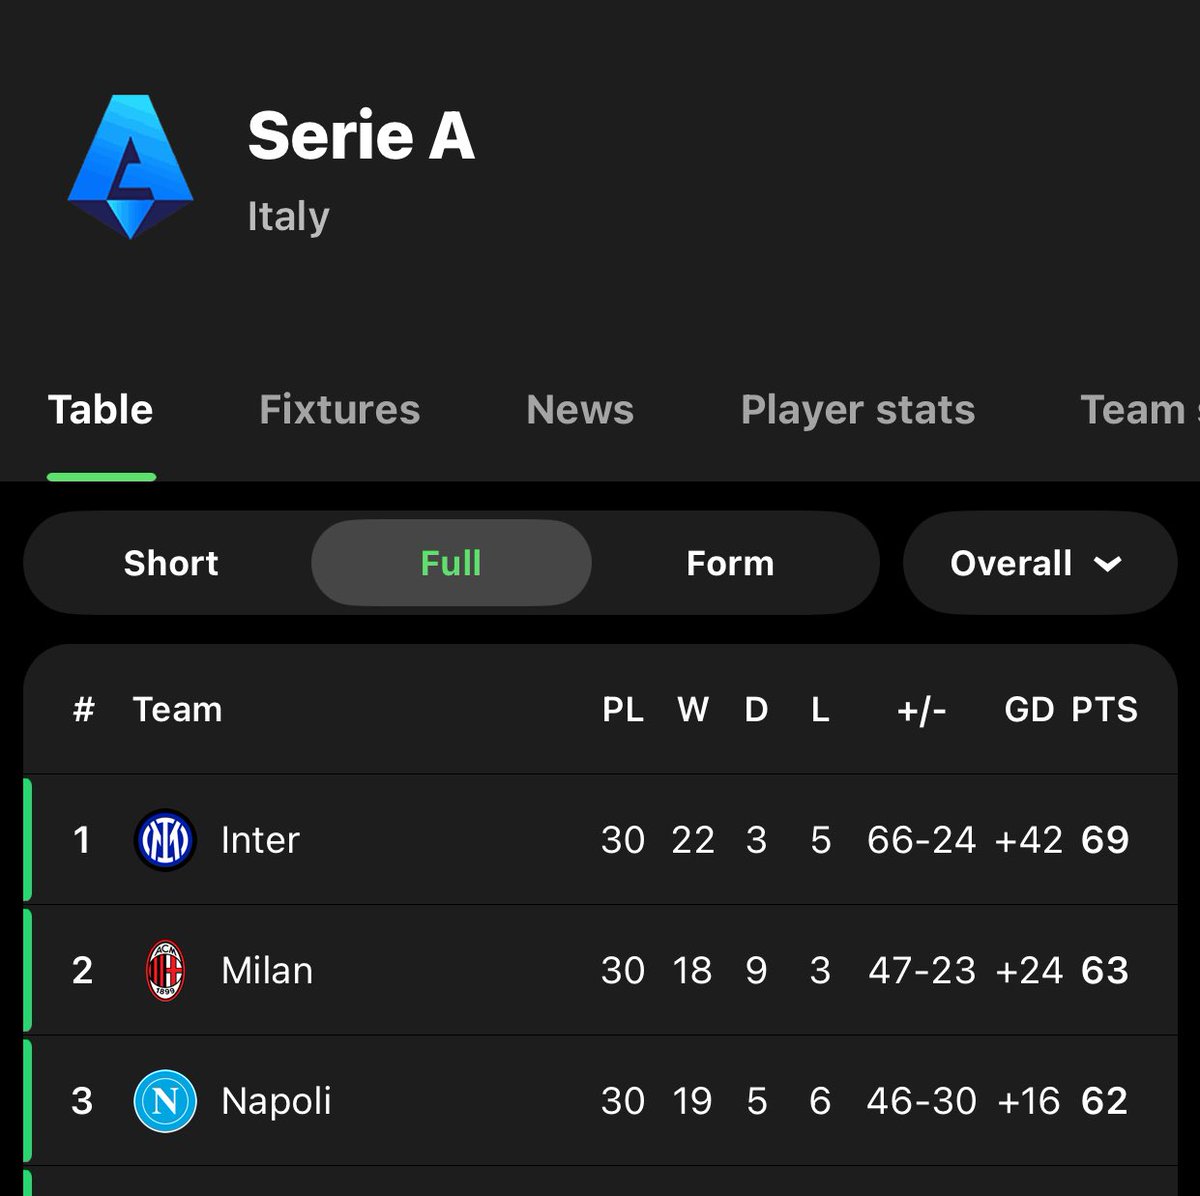Select the Napoli team name

click(x=276, y=1101)
